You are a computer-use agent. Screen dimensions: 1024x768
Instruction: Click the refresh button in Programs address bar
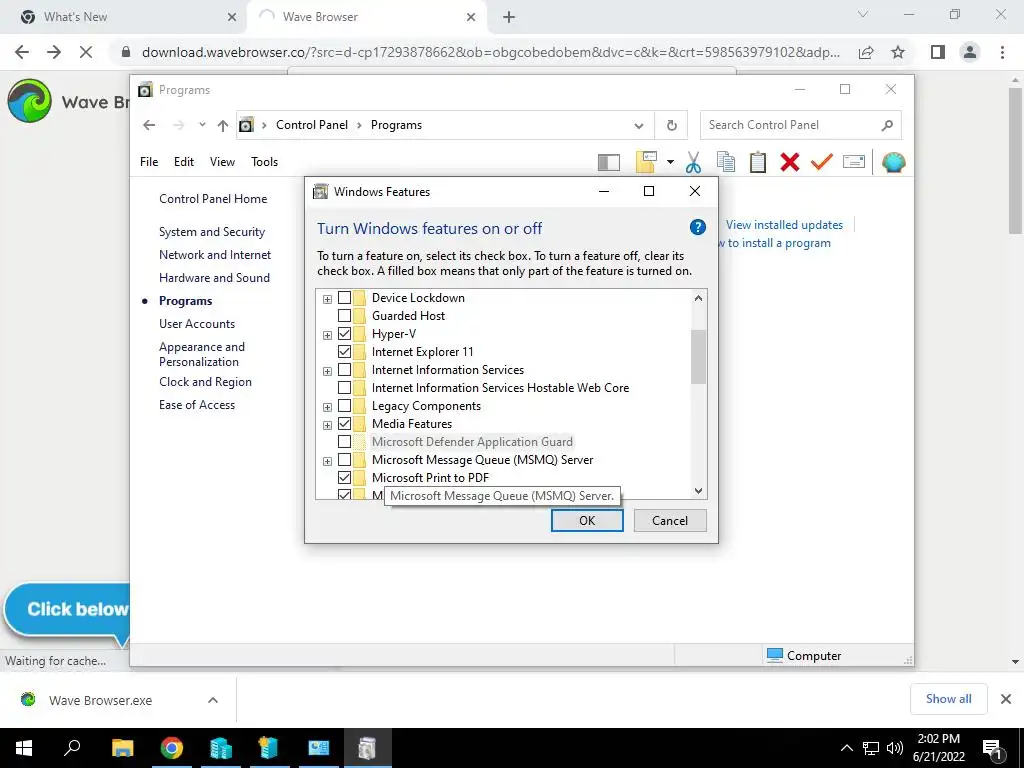coord(671,125)
